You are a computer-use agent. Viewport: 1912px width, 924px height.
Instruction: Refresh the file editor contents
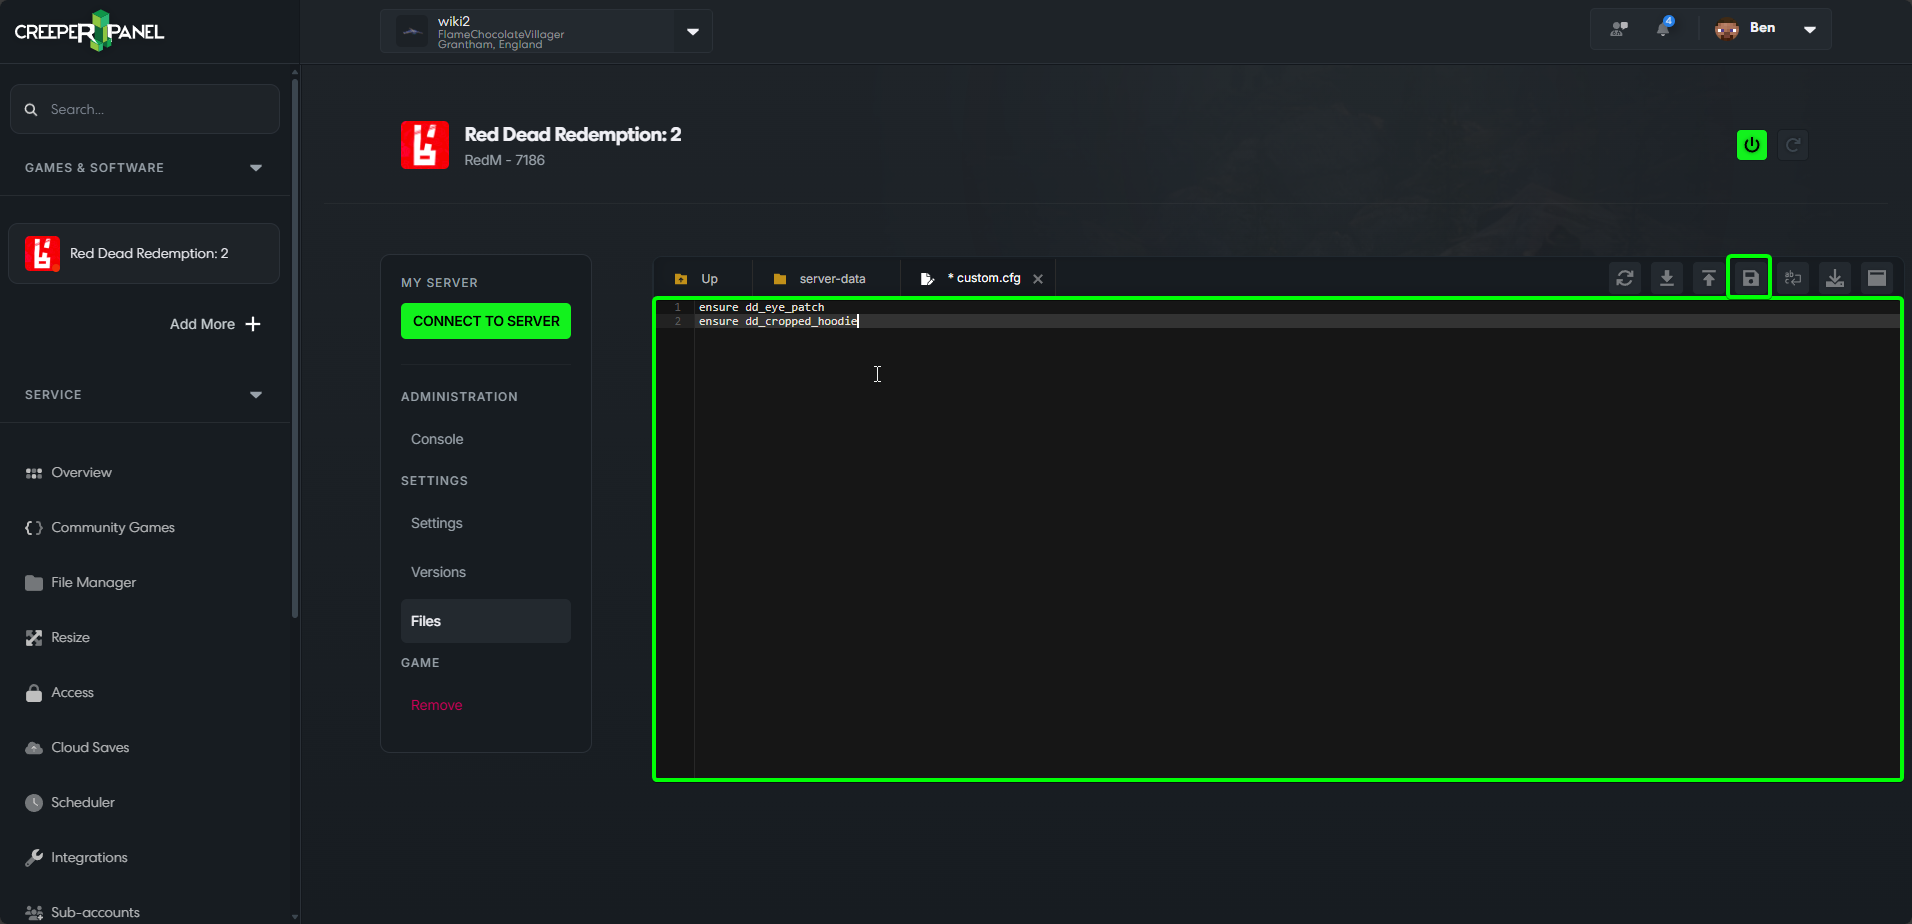point(1625,278)
